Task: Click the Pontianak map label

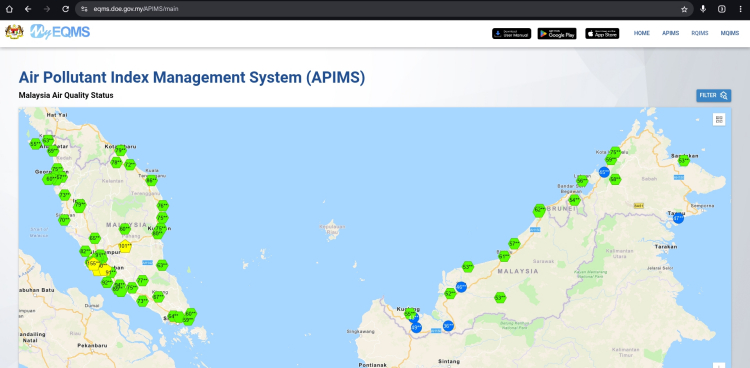Action: [373, 365]
